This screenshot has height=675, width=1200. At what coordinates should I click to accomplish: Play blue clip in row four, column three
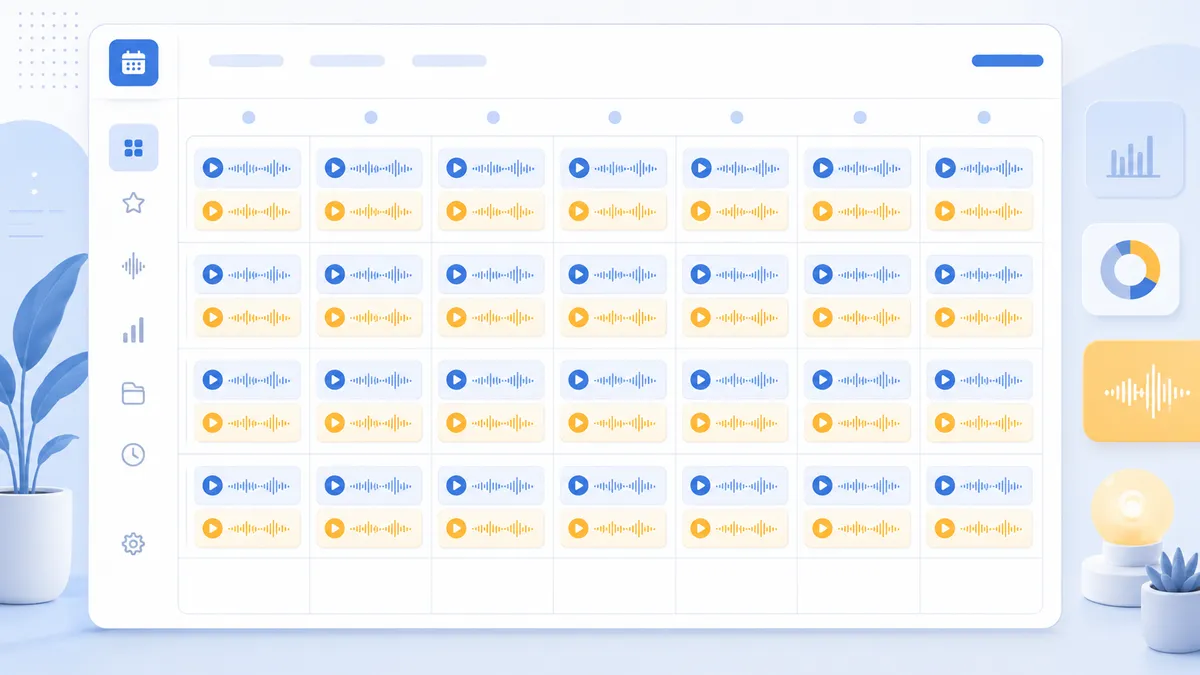click(x=456, y=485)
